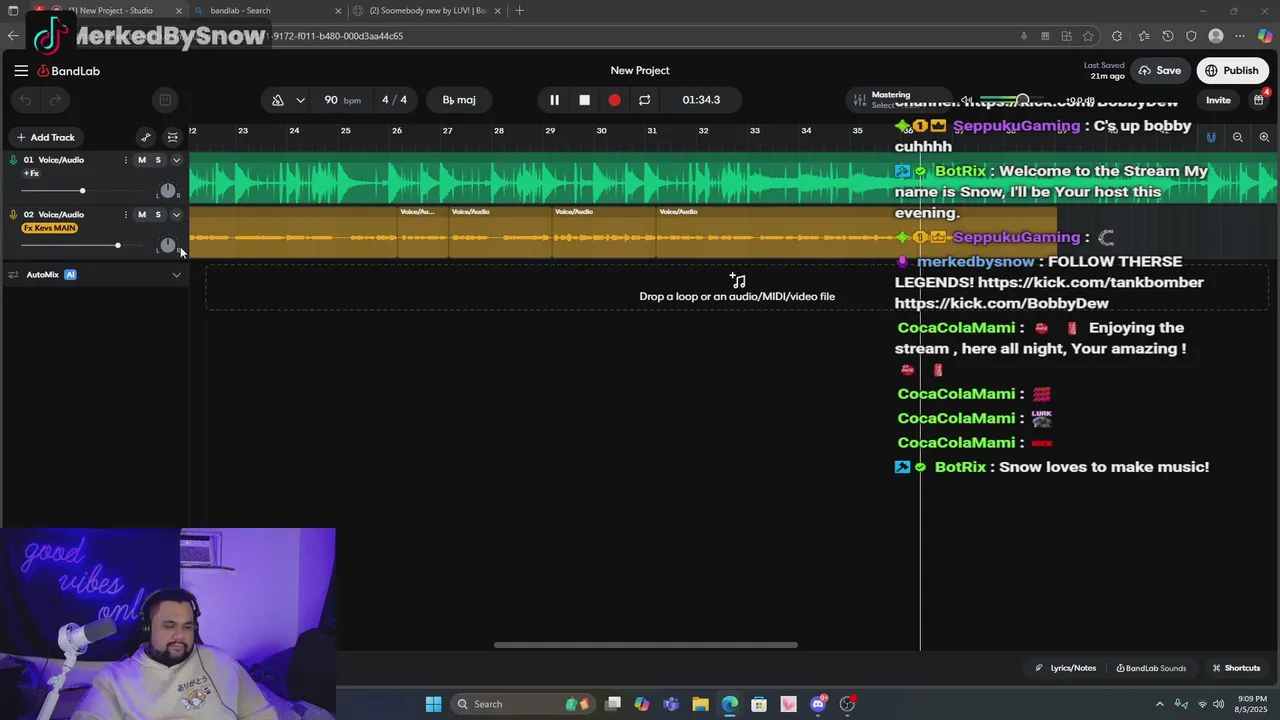Image resolution: width=1280 pixels, height=720 pixels.
Task: Expand track 01 chevron
Action: coord(176,160)
